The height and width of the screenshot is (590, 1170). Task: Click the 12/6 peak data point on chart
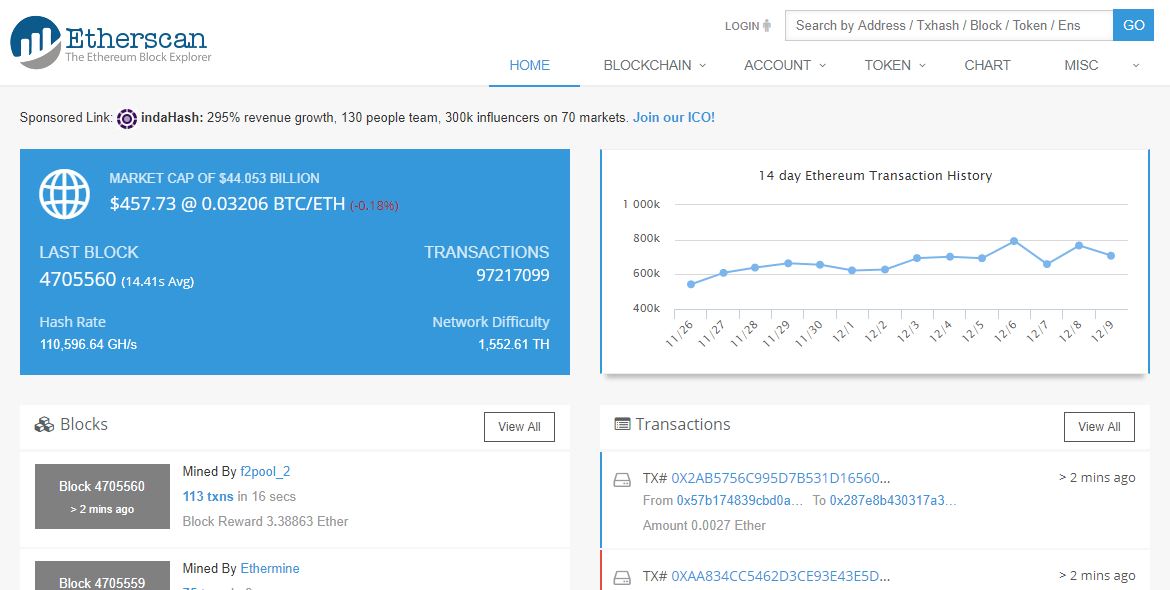pos(1014,241)
